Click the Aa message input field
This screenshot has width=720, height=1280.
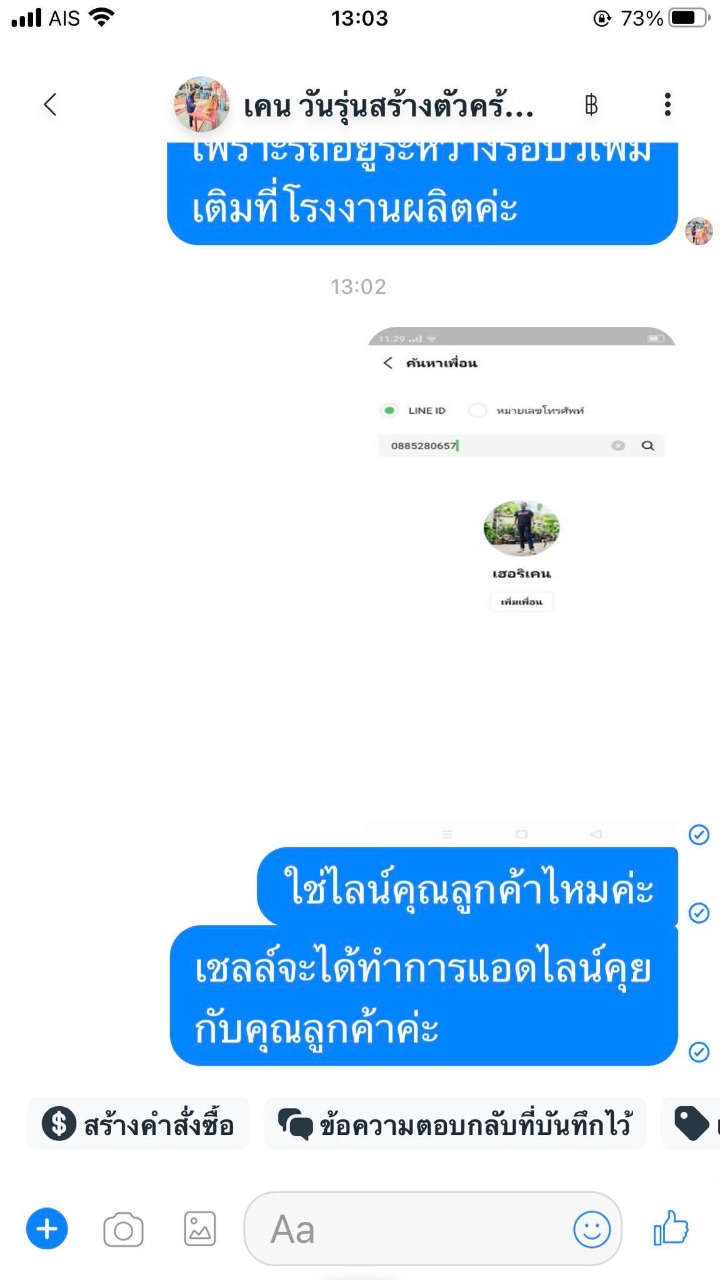tap(433, 1229)
